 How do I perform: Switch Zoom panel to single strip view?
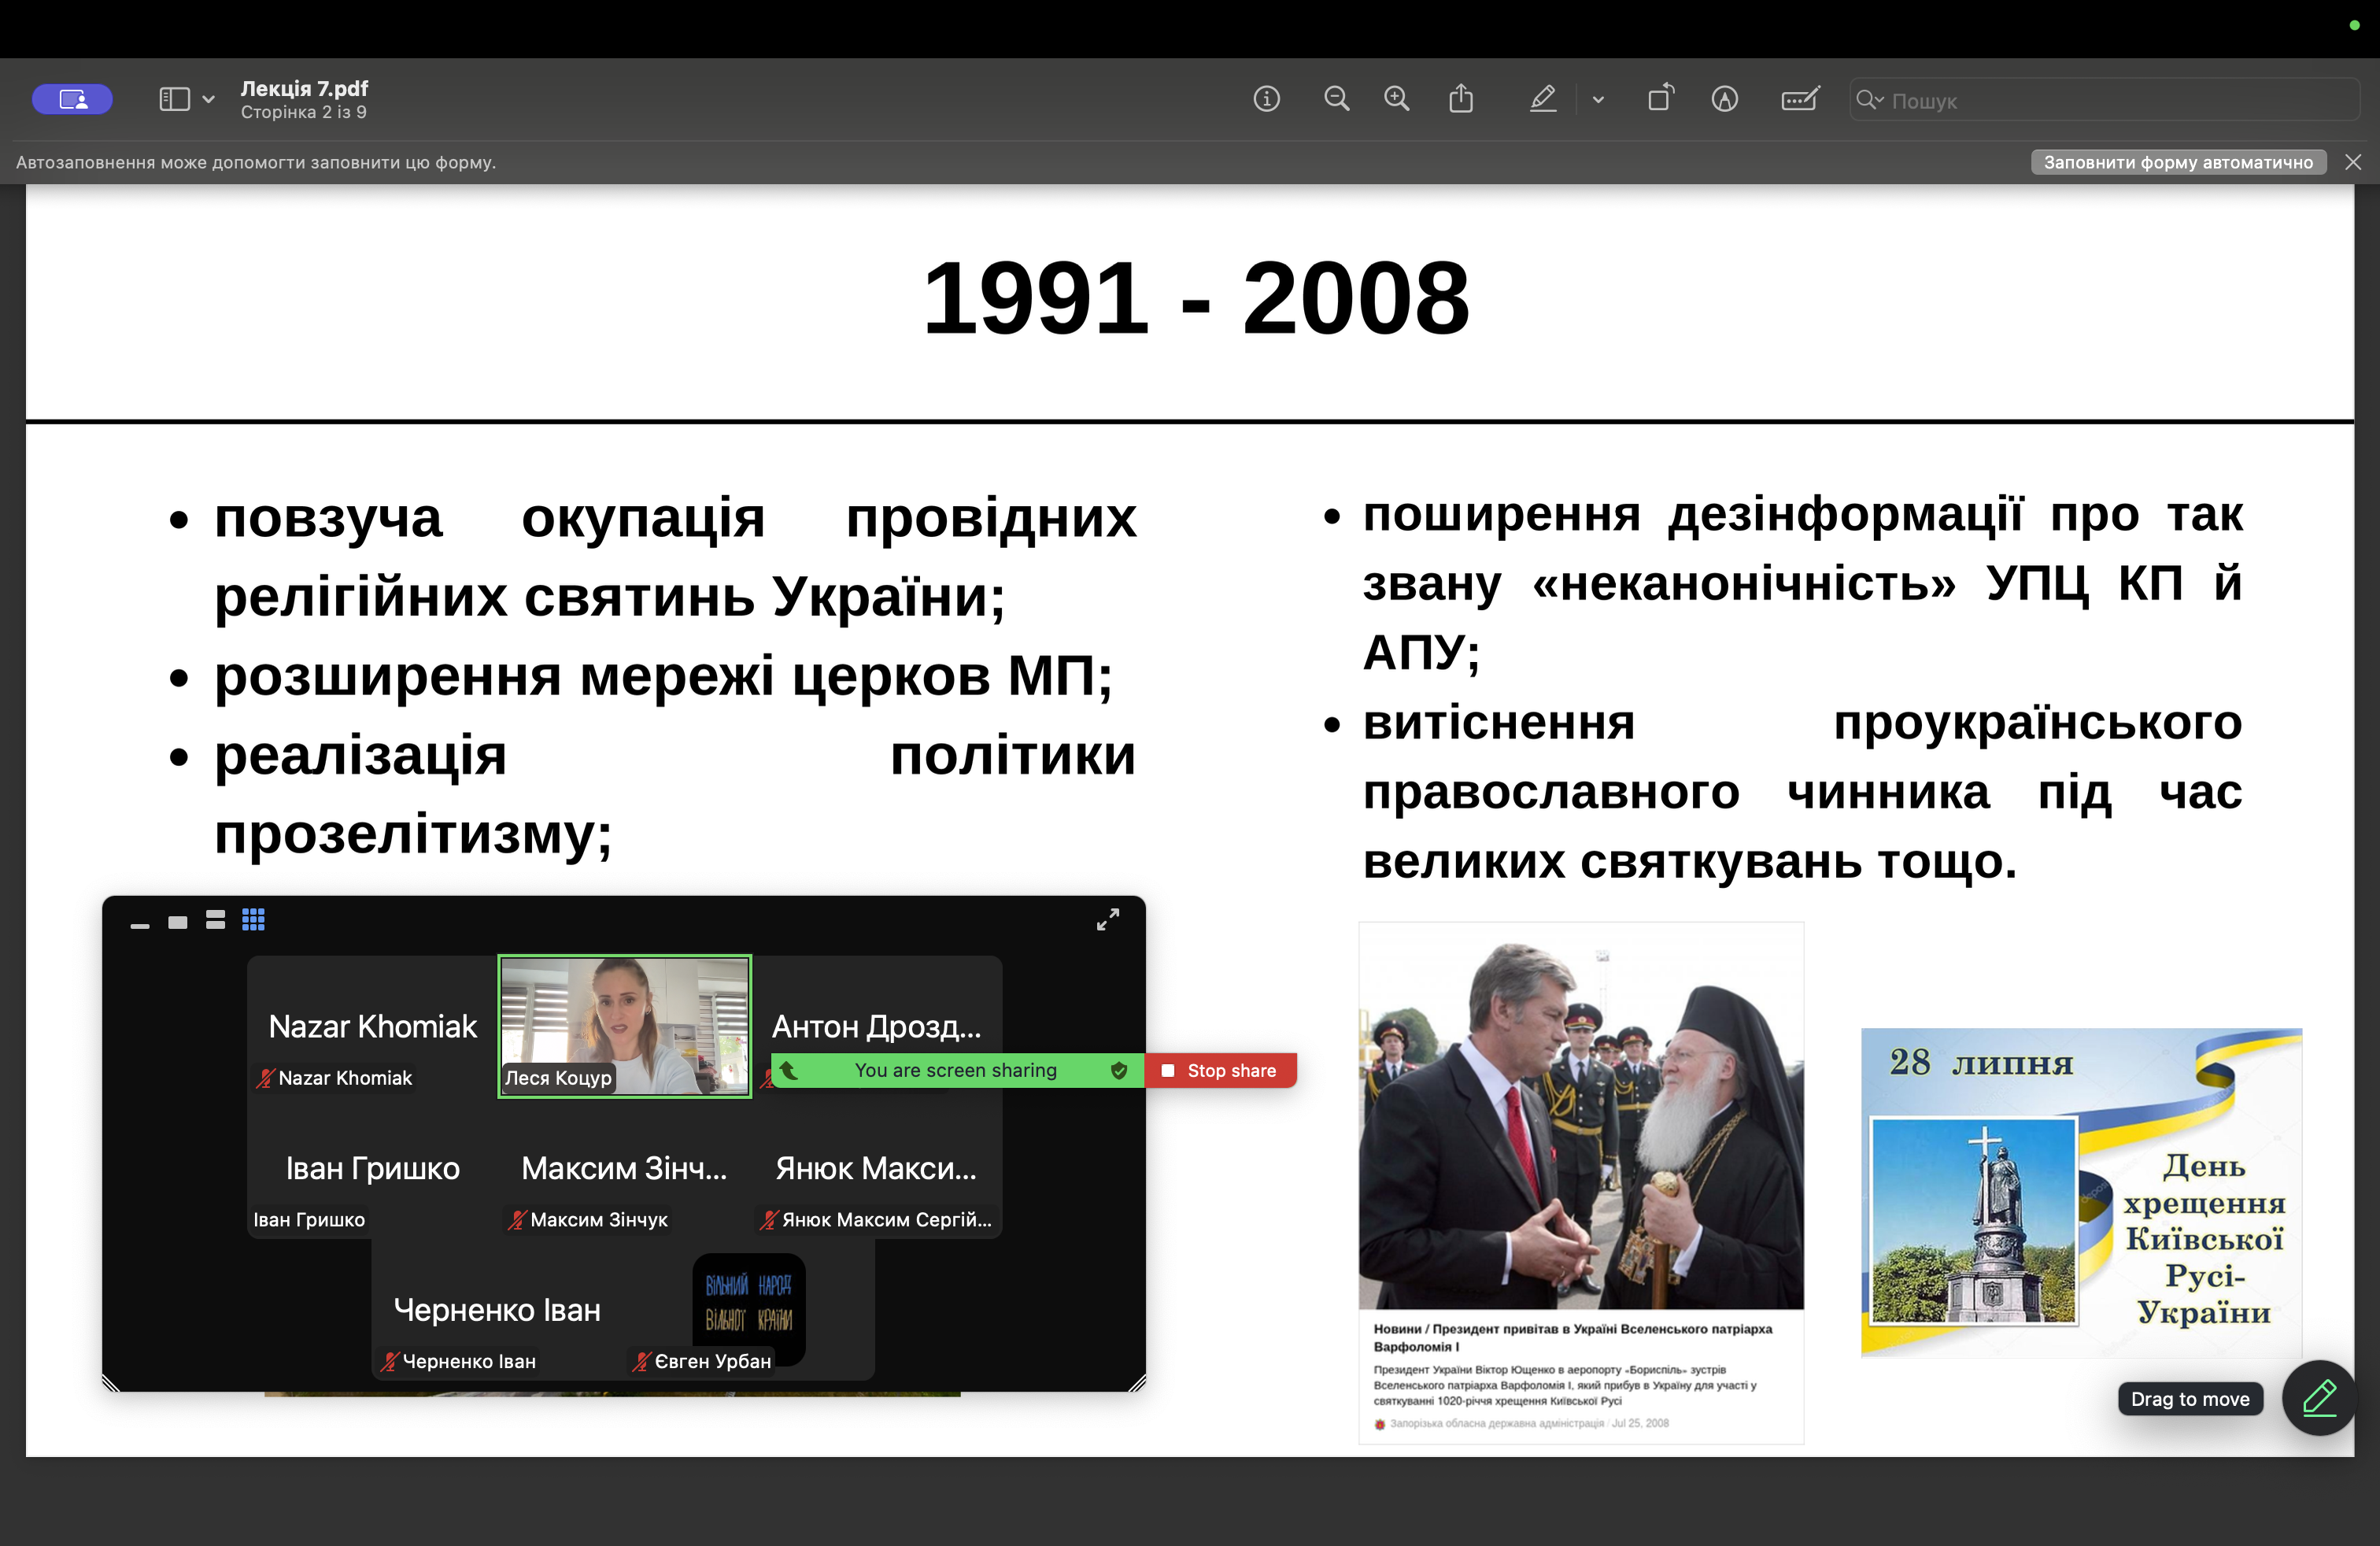point(178,922)
